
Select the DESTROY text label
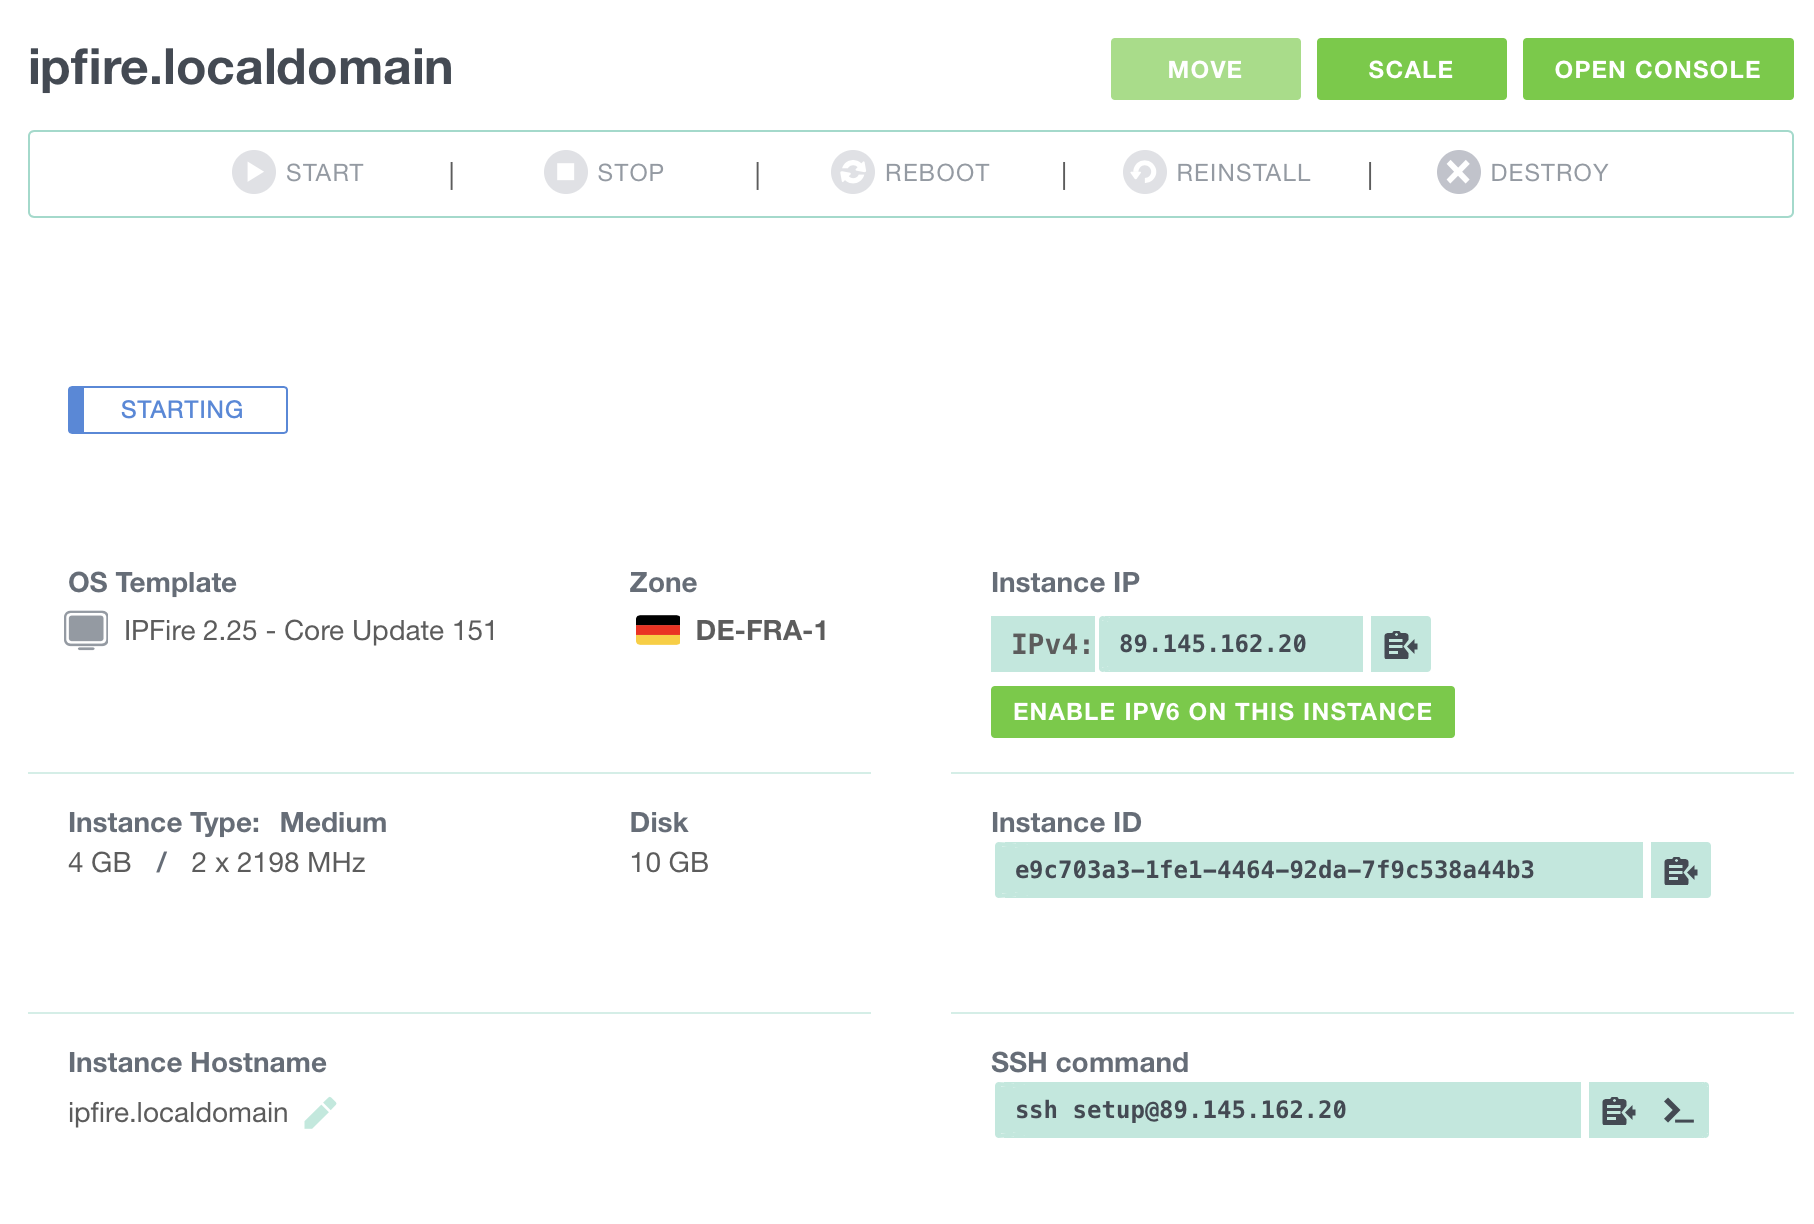[x=1550, y=173]
